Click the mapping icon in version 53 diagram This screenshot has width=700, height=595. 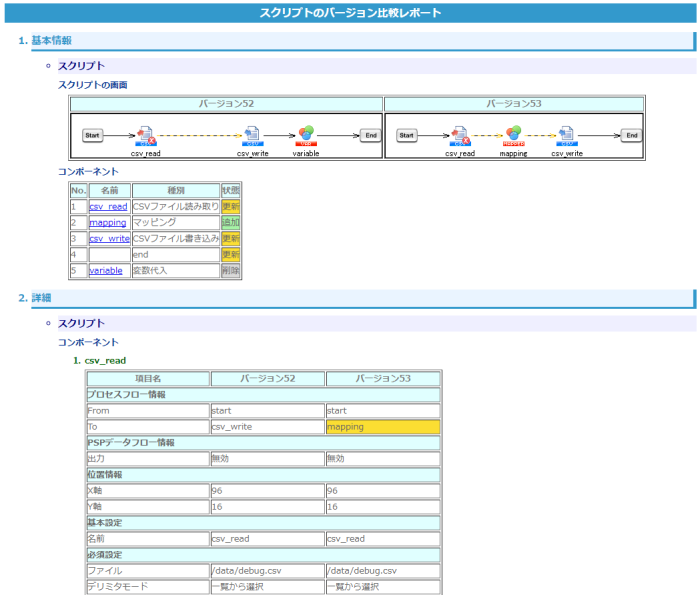click(x=513, y=135)
